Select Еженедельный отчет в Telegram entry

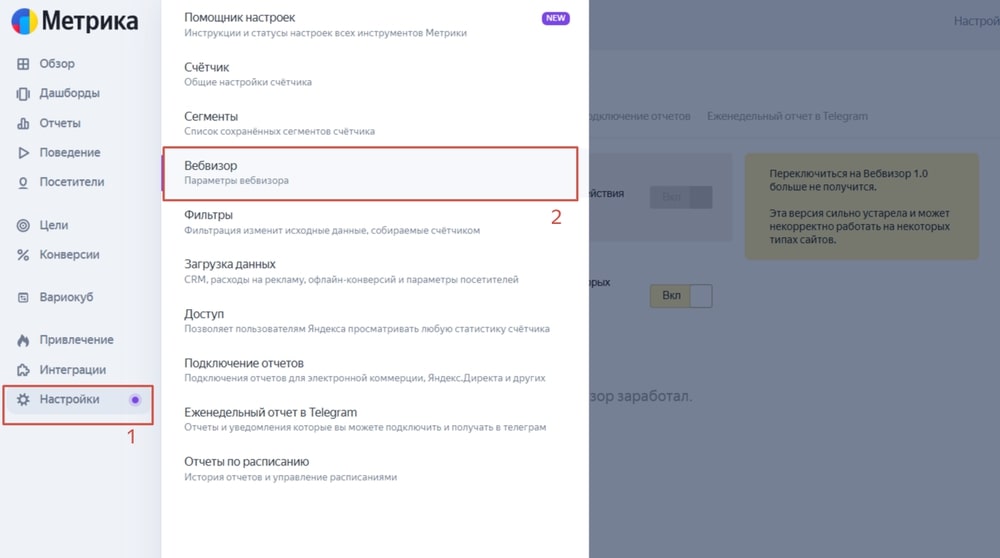(375, 419)
